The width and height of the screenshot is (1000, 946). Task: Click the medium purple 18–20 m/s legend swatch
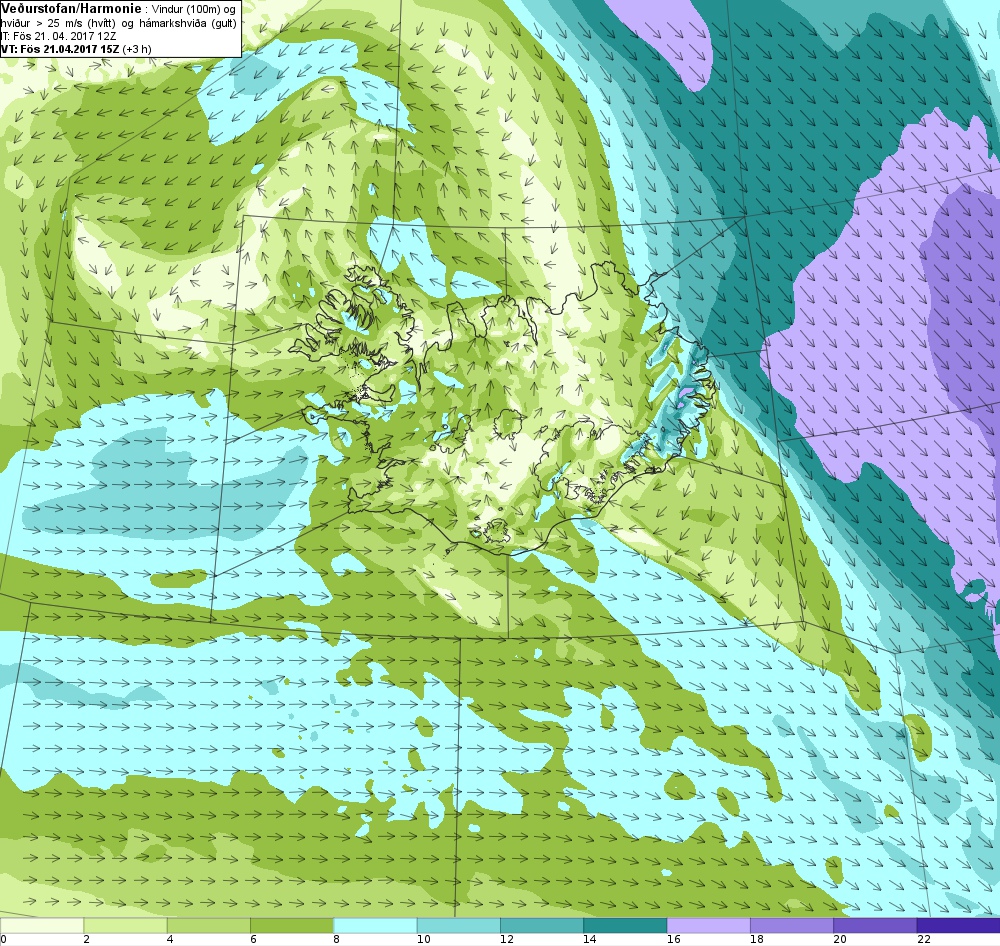[x=791, y=925]
